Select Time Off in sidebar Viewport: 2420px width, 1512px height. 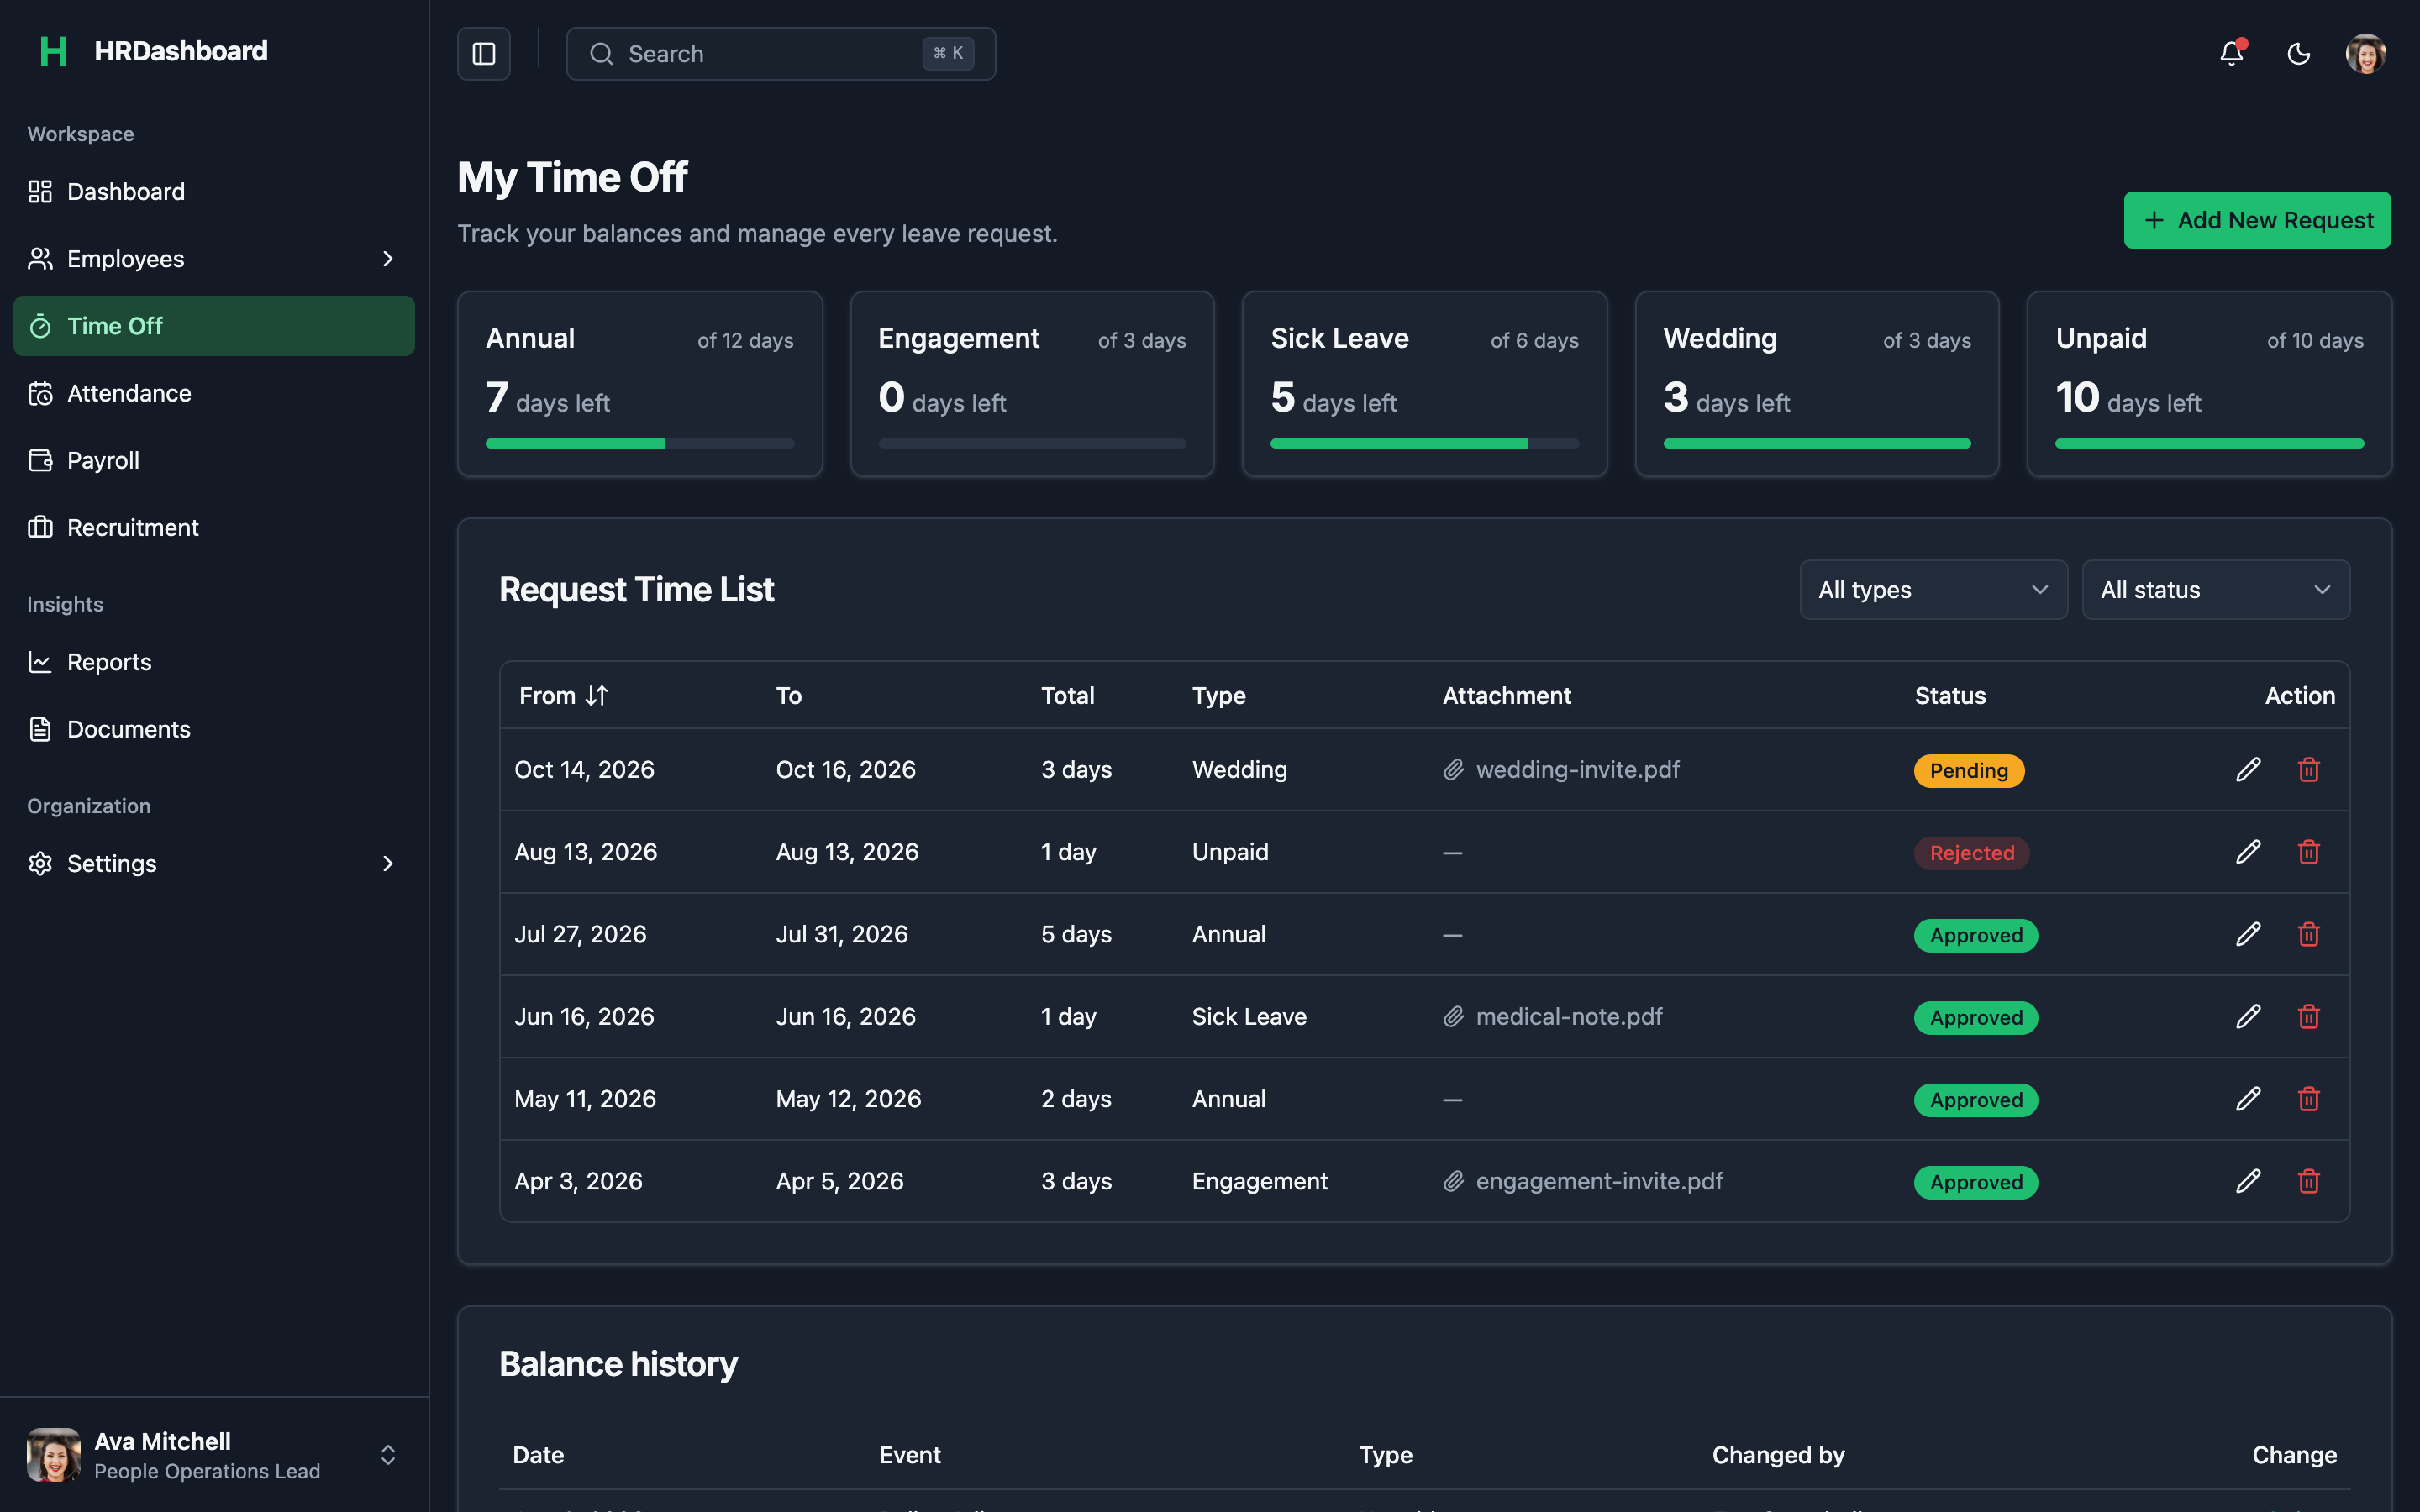click(214, 326)
